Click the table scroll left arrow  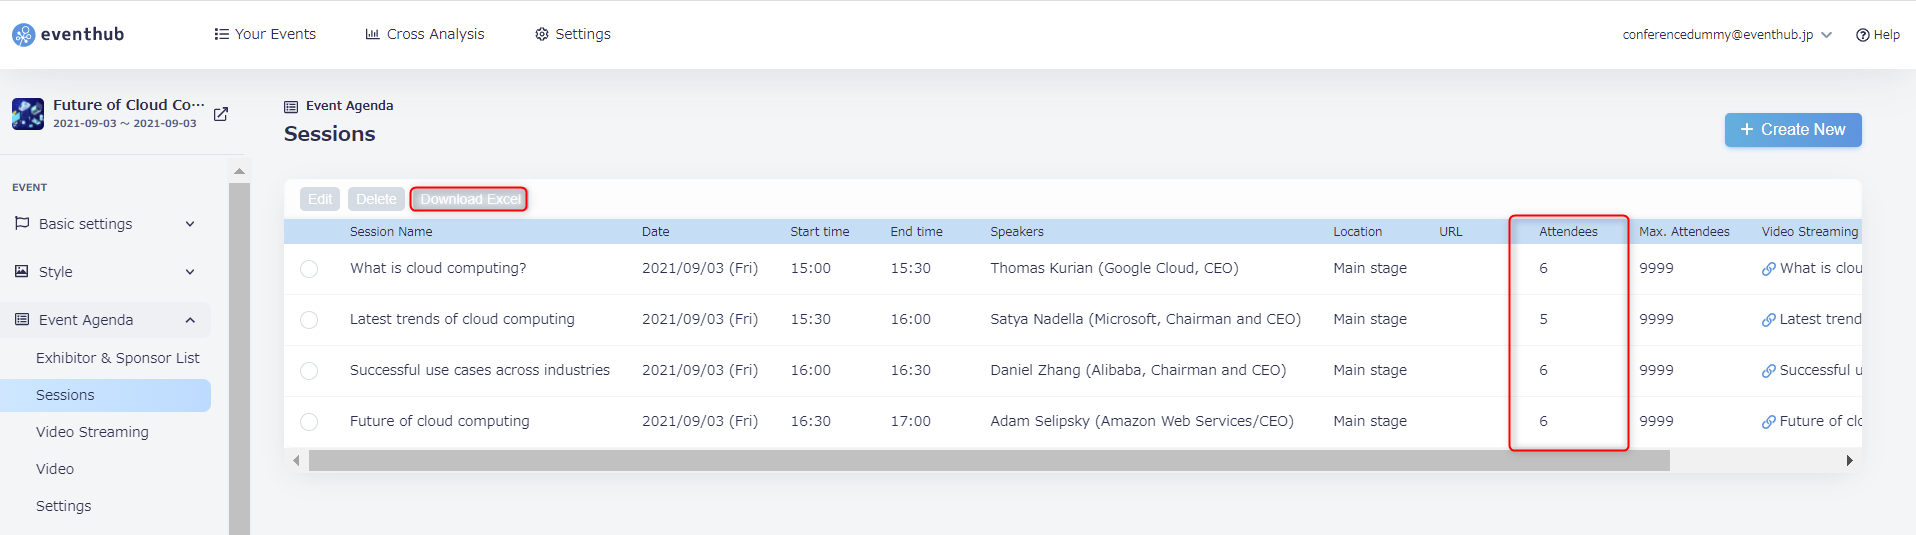tap(296, 460)
